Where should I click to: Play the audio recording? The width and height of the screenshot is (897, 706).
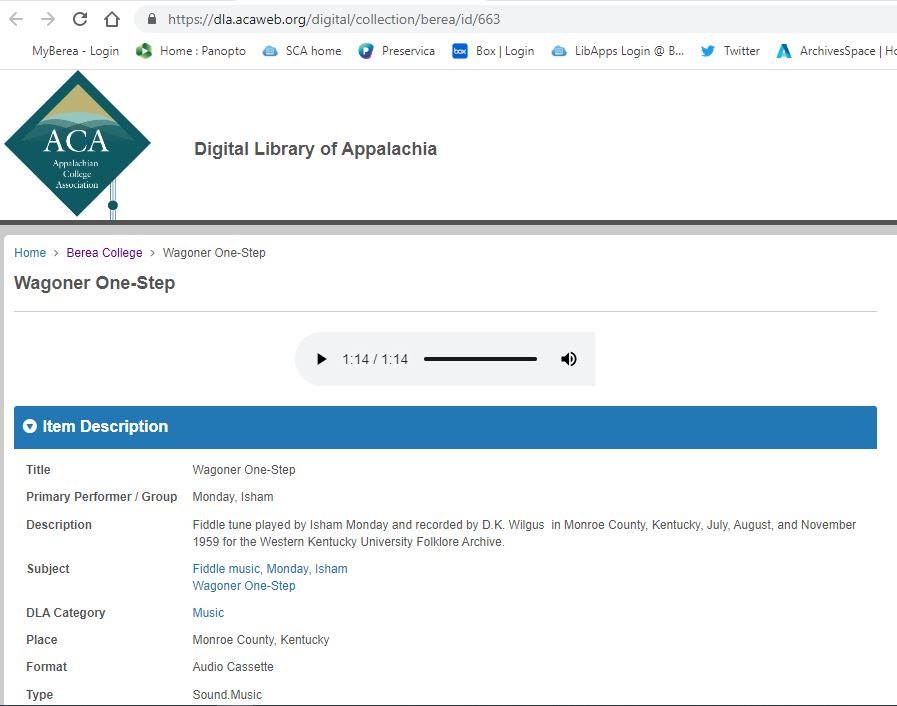[x=322, y=359]
